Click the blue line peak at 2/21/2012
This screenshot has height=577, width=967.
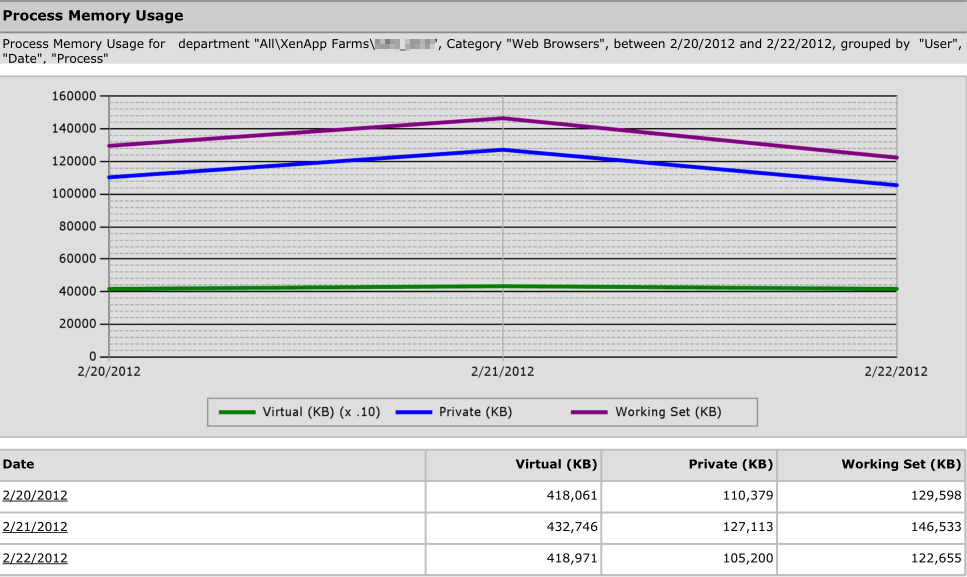click(x=503, y=150)
